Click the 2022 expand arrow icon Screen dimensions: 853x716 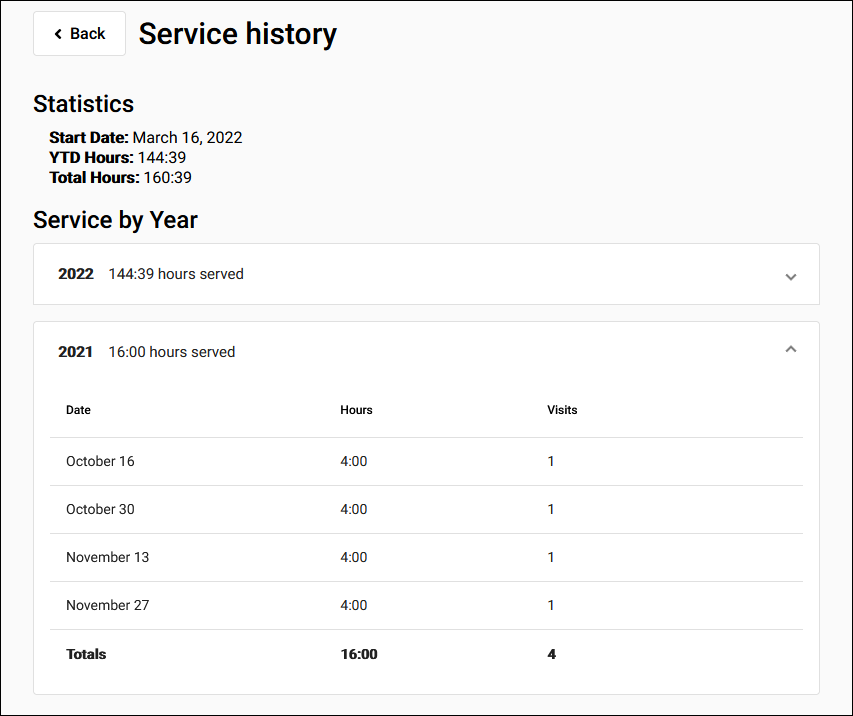pyautogui.click(x=791, y=276)
